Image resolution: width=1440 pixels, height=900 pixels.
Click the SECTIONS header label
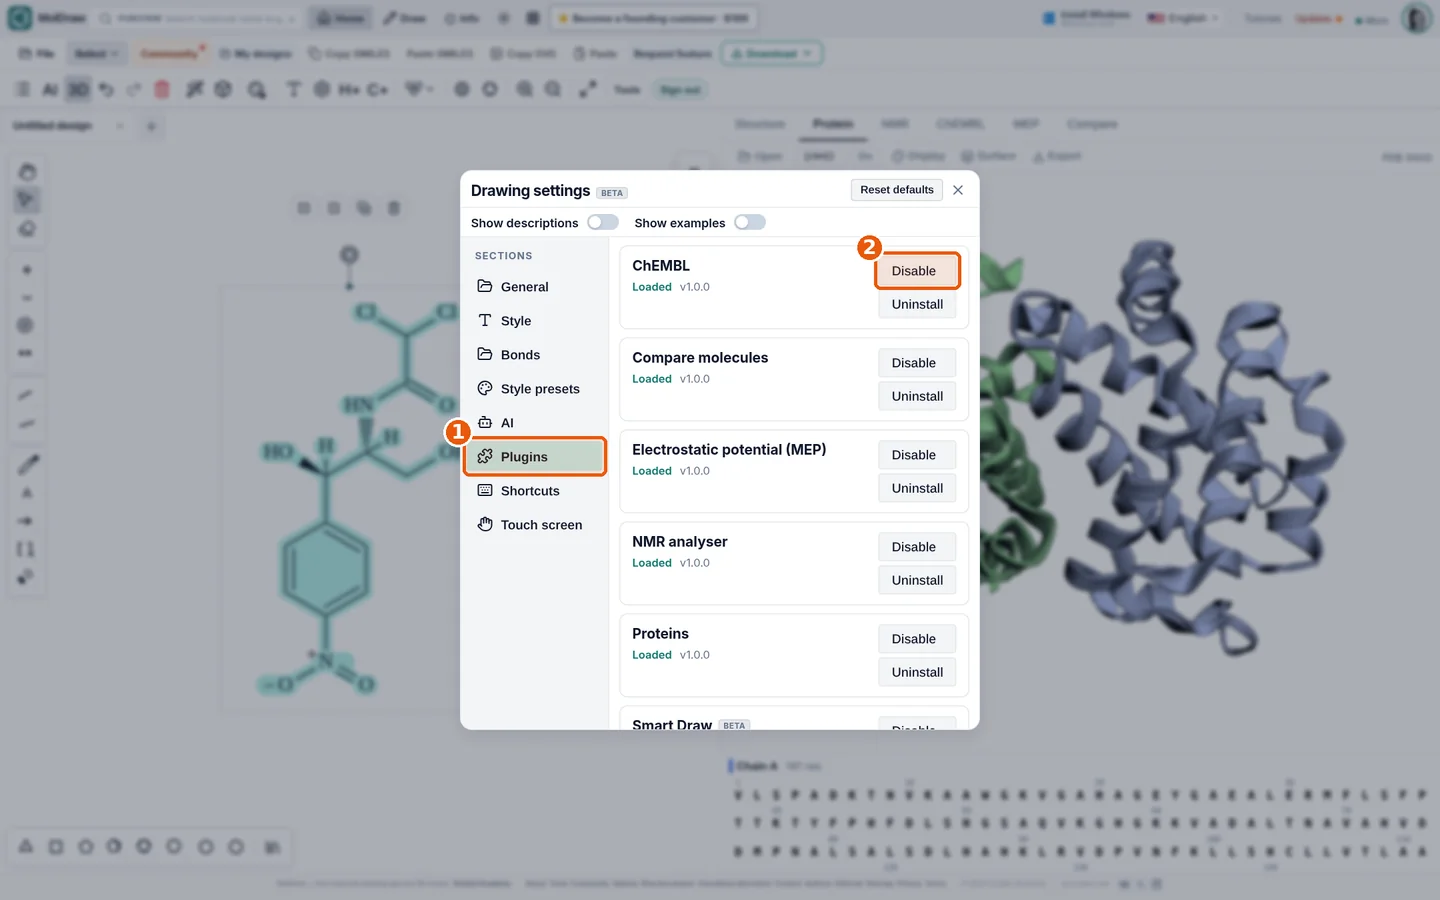504,256
